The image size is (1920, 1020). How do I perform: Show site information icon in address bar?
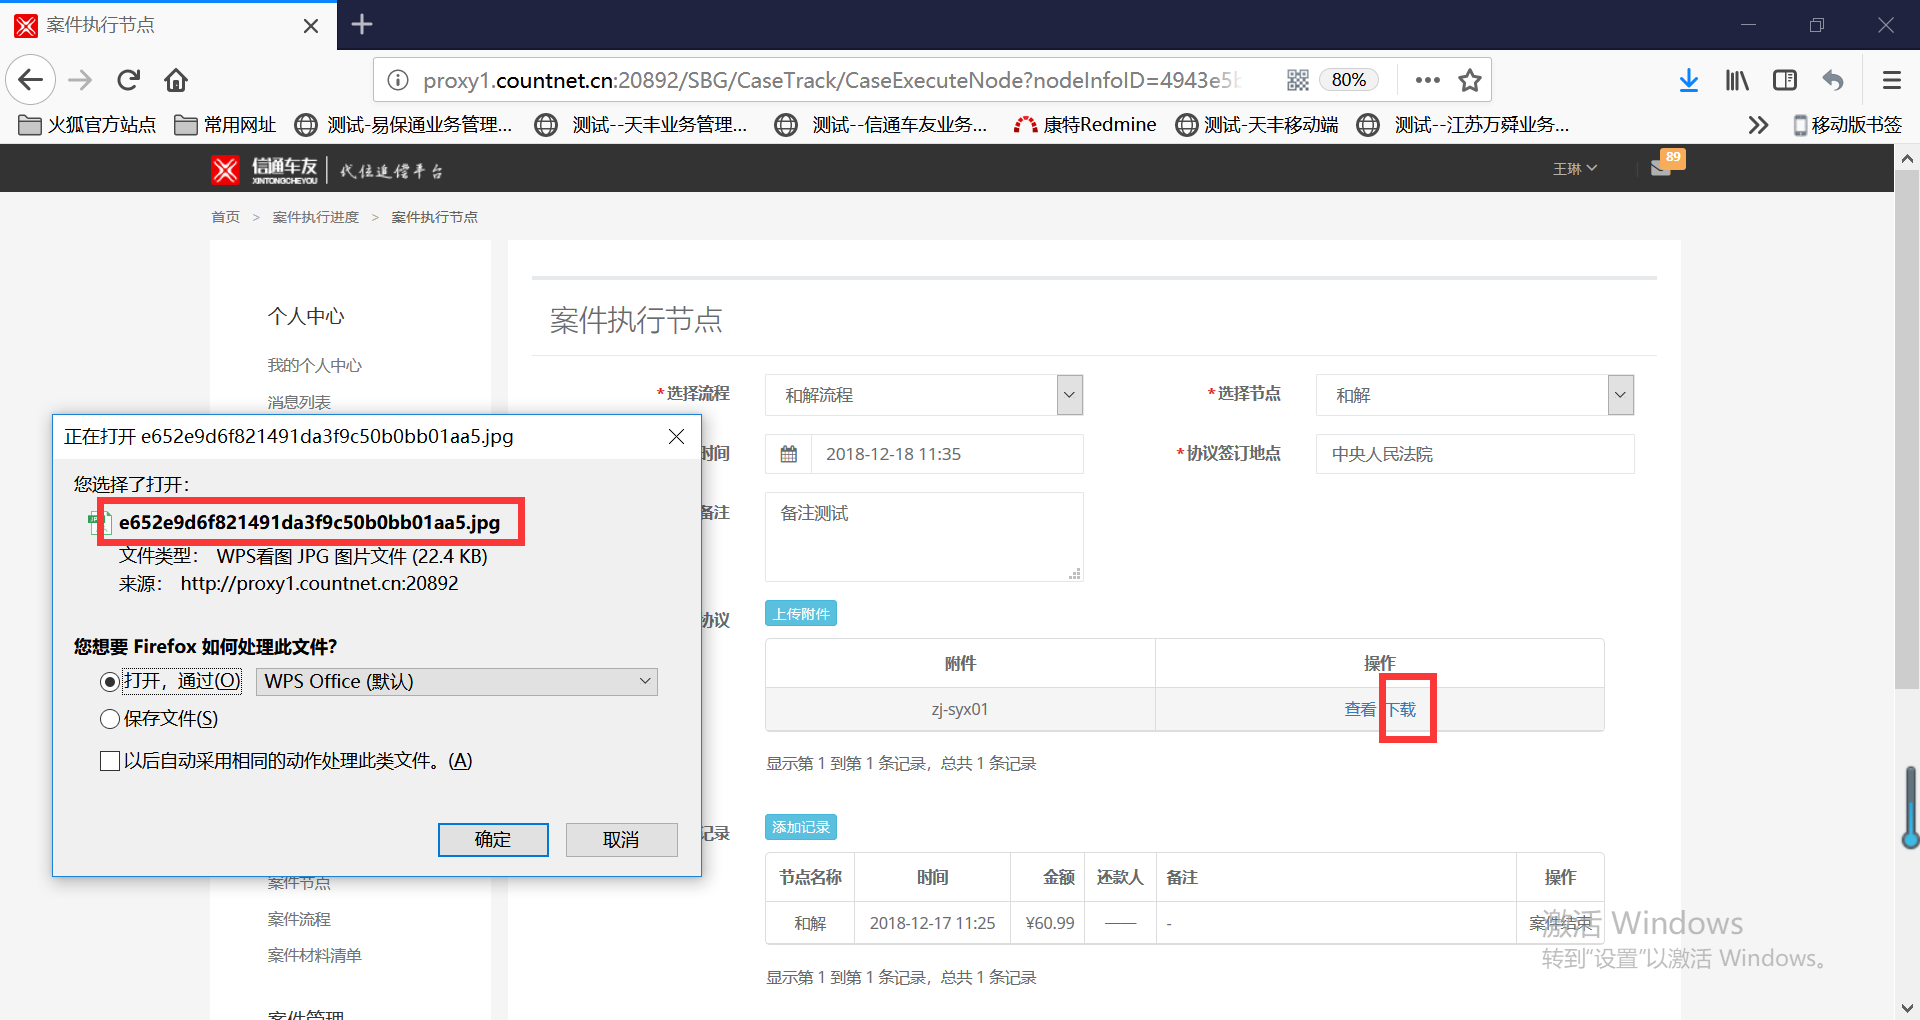[397, 80]
